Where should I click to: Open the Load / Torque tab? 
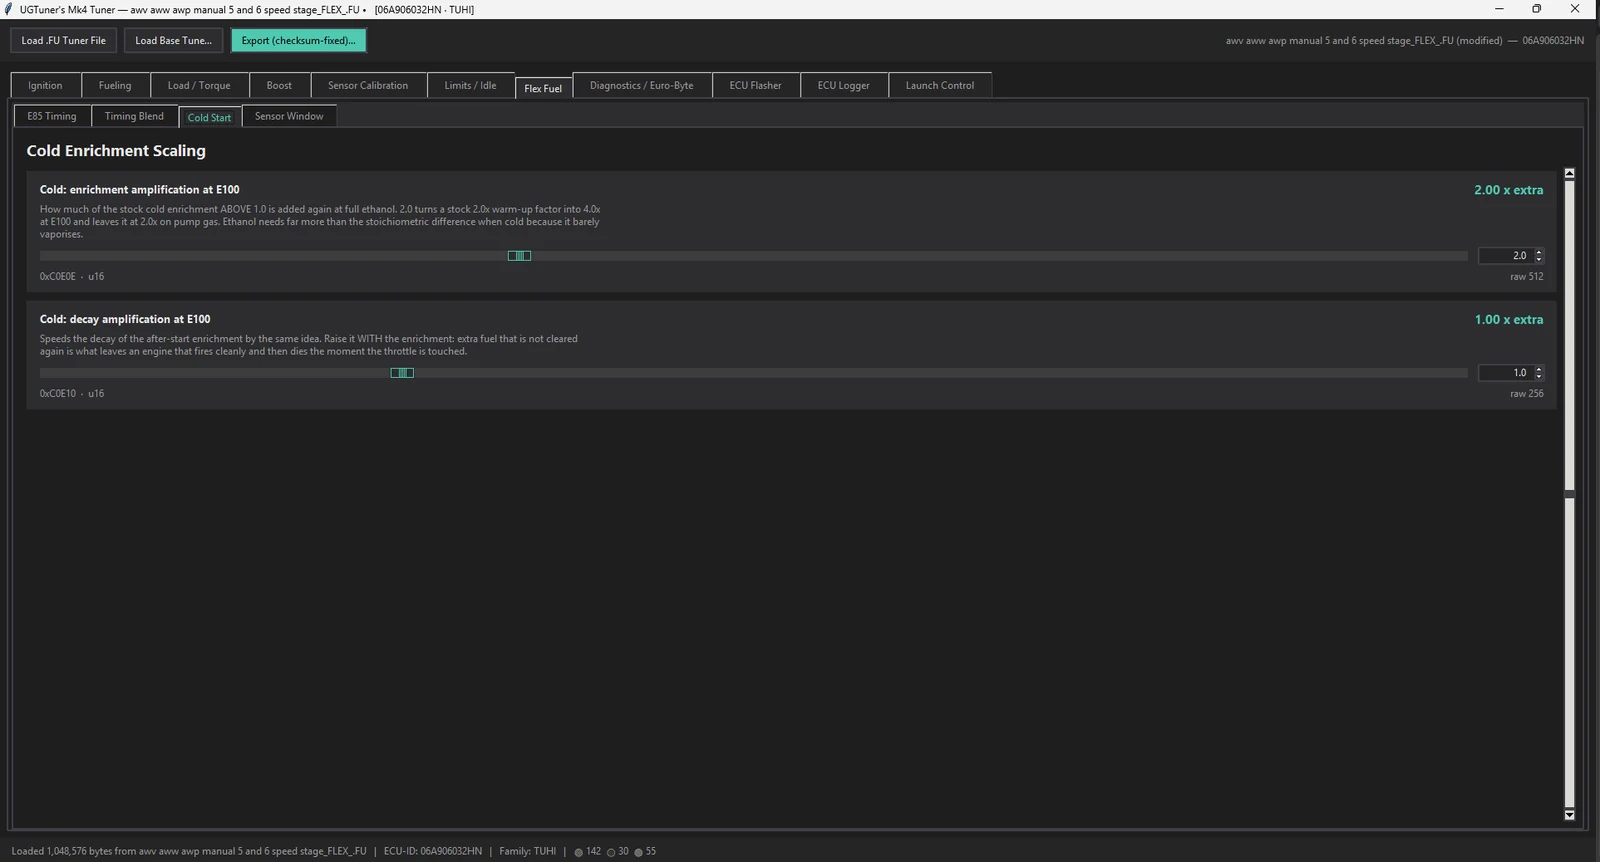pos(199,85)
